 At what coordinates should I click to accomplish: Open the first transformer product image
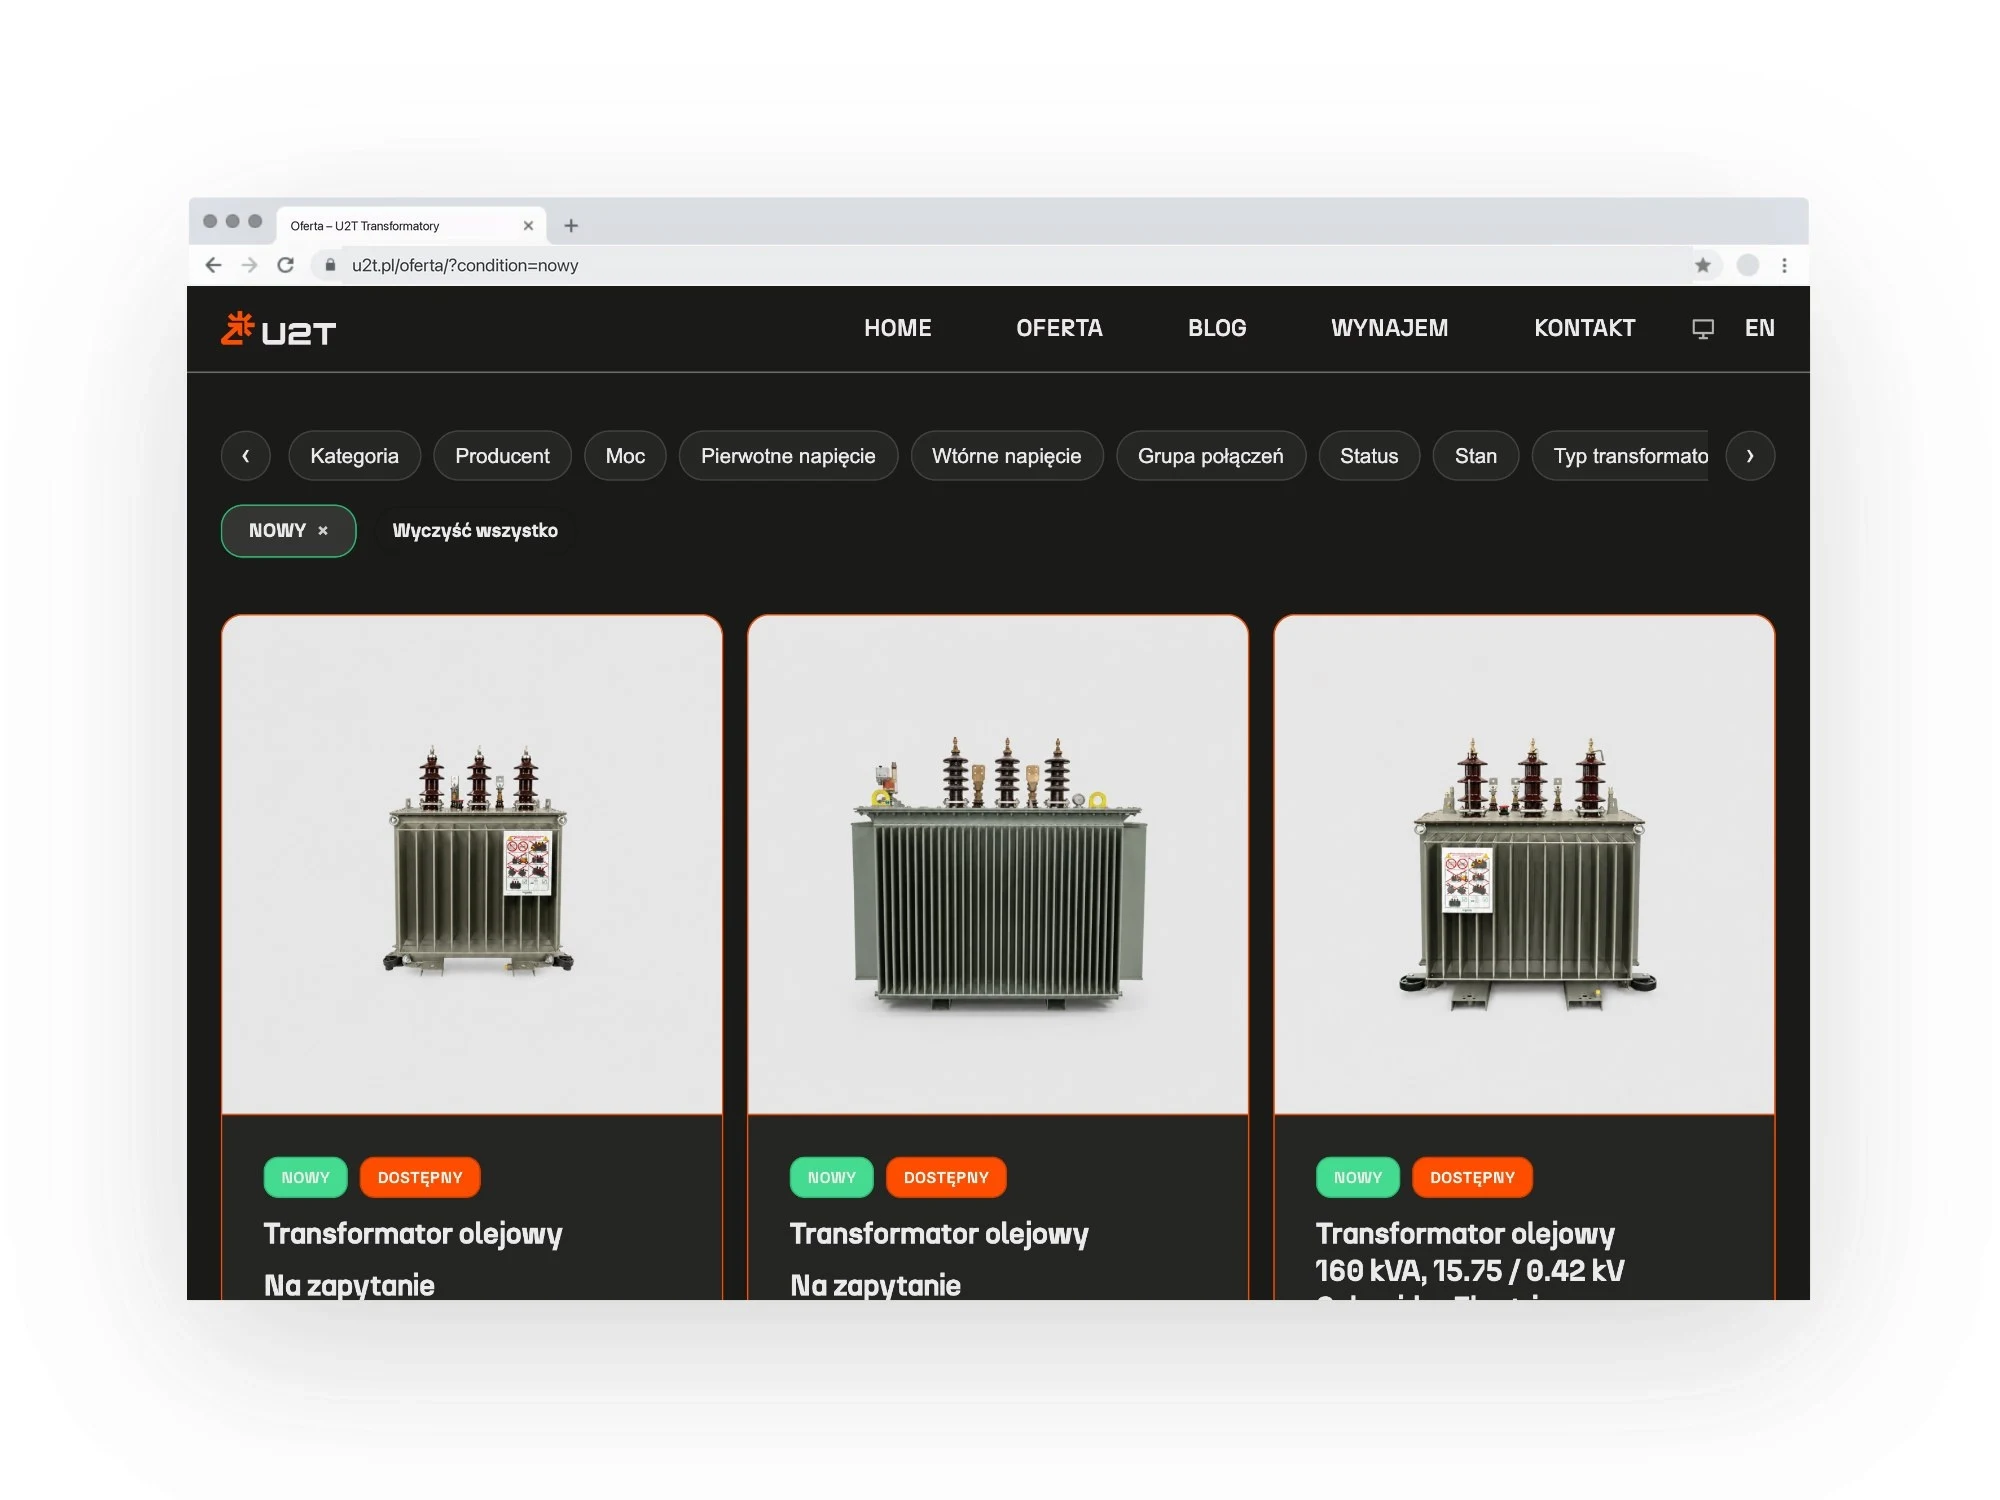click(472, 864)
